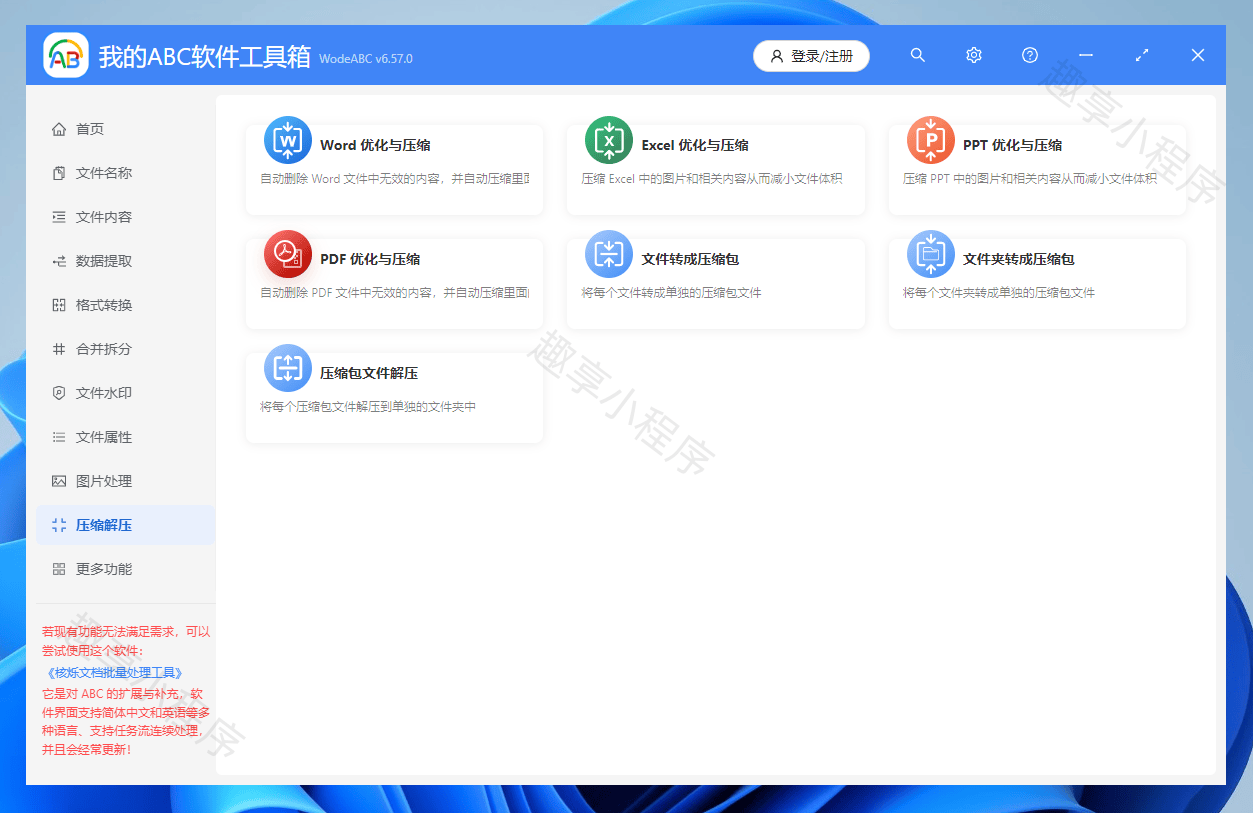1253x813 pixels.
Task: Click the home icon beside 首页
Action: 59,129
